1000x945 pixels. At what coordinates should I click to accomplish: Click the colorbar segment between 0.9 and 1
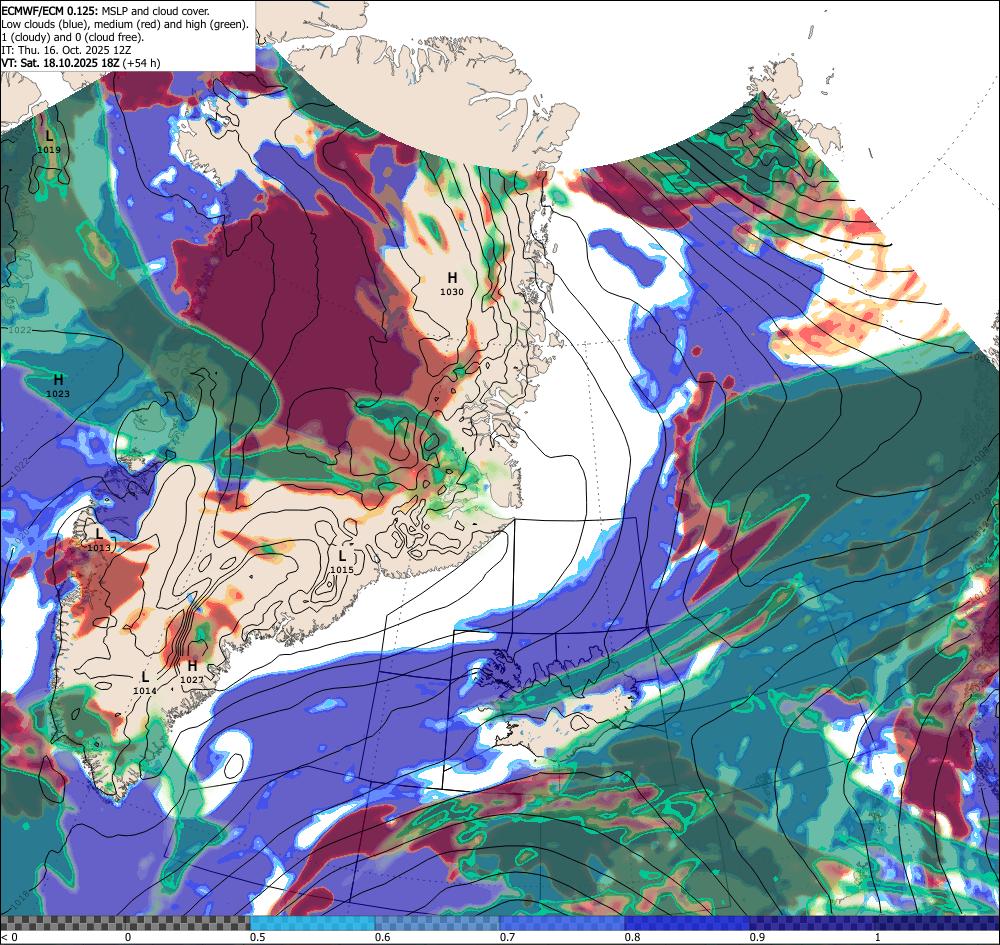pyautogui.click(x=812, y=923)
